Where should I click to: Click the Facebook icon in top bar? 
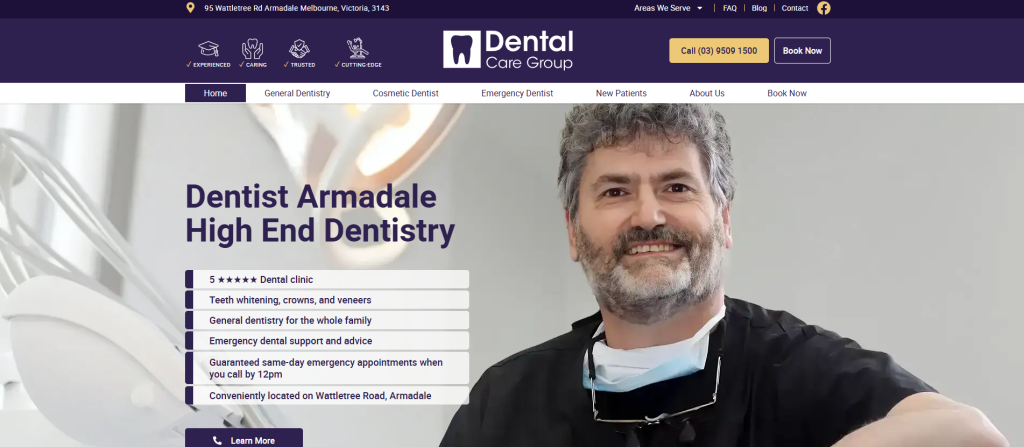tap(823, 8)
